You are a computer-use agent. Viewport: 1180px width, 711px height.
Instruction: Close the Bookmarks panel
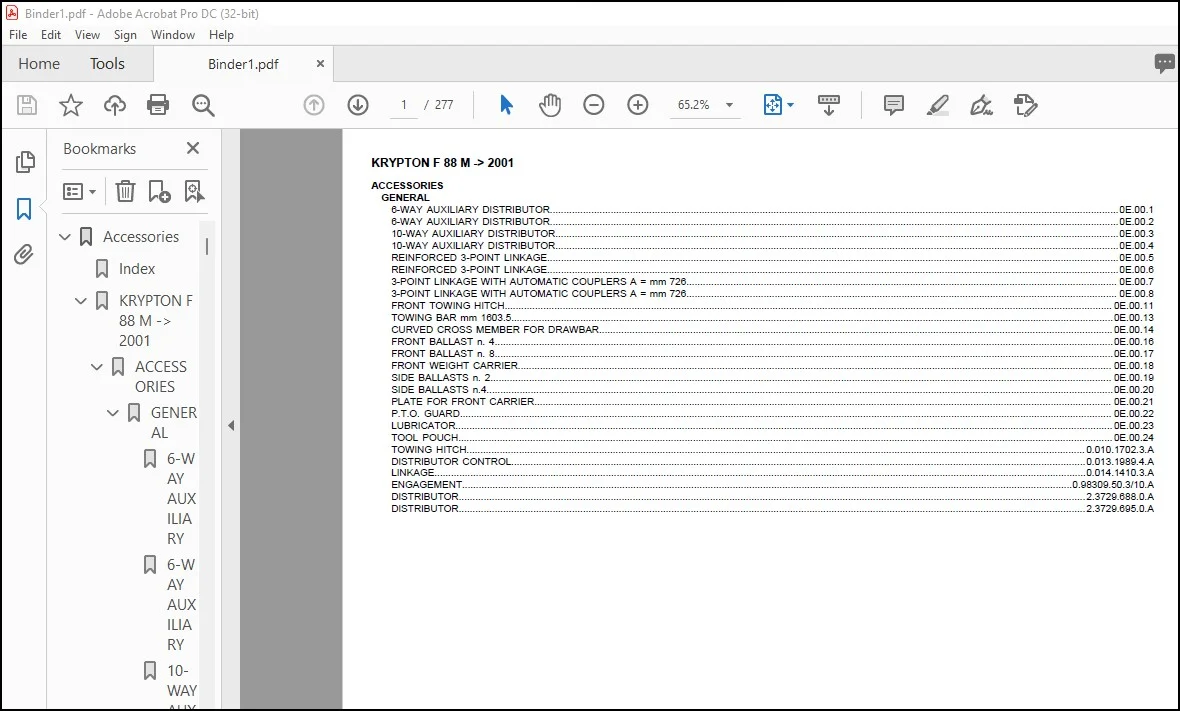point(193,148)
